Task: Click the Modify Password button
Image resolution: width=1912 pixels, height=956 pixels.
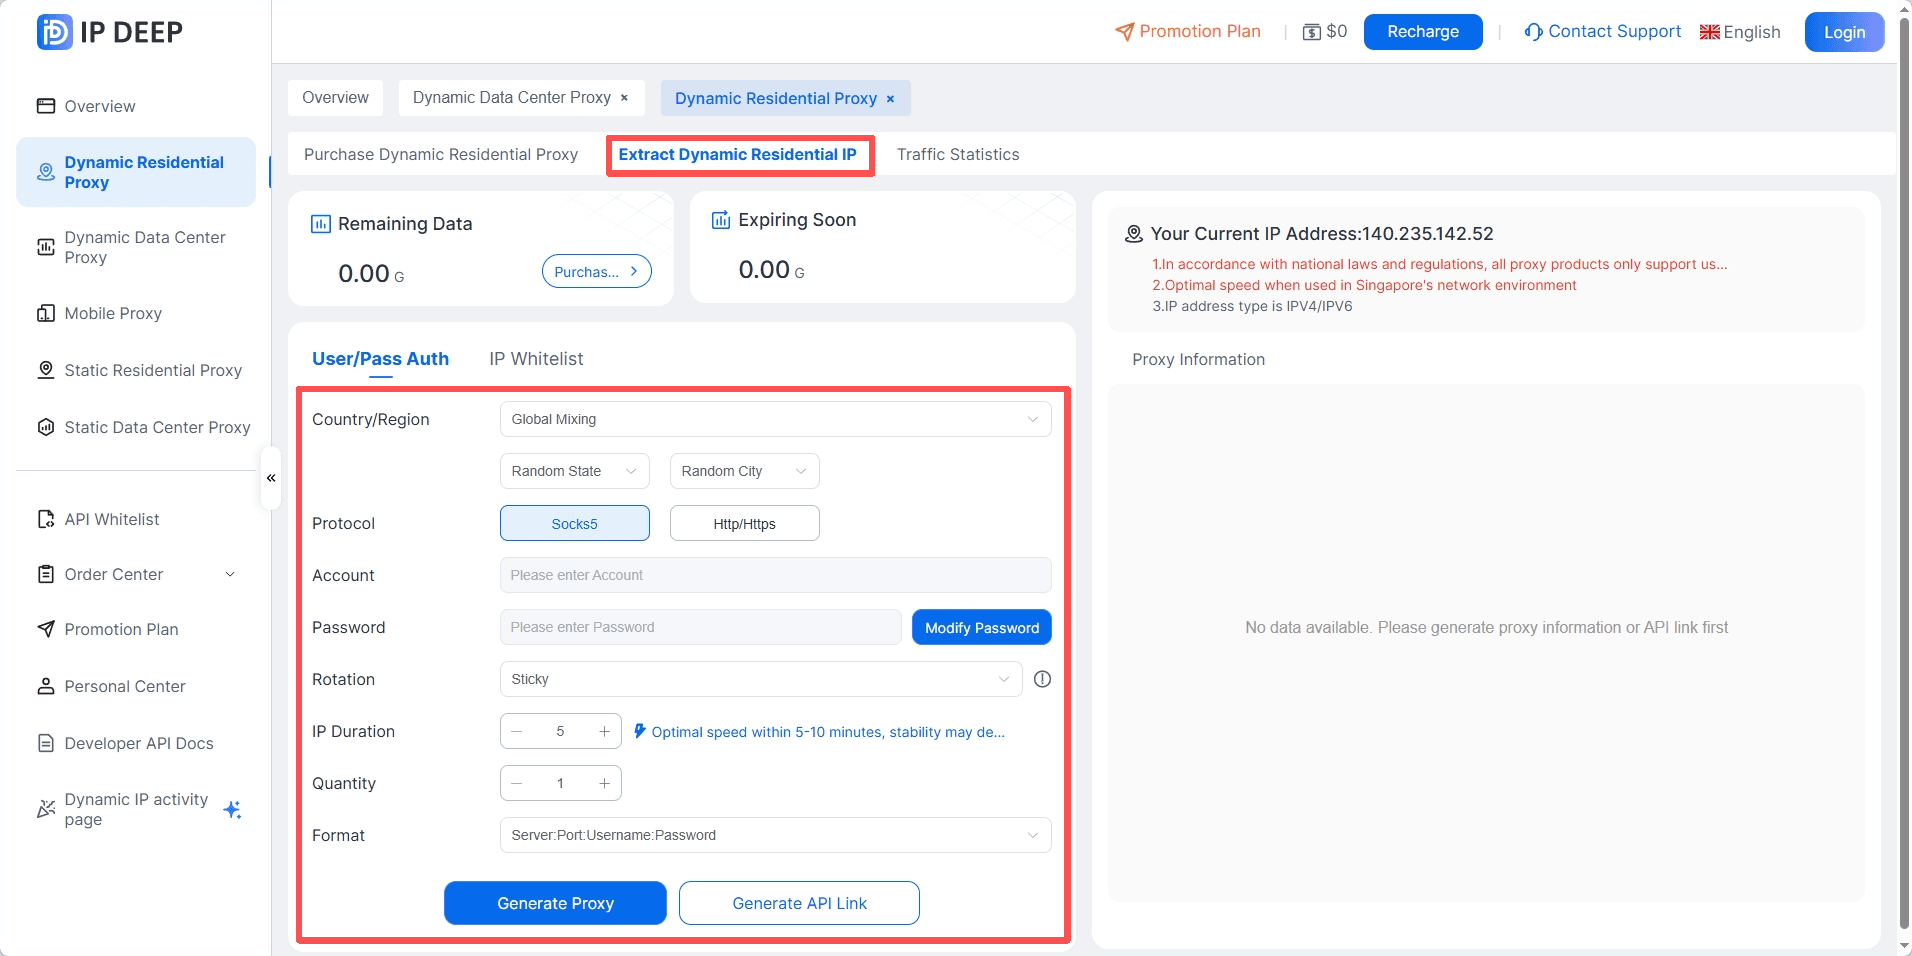Action: click(x=981, y=627)
